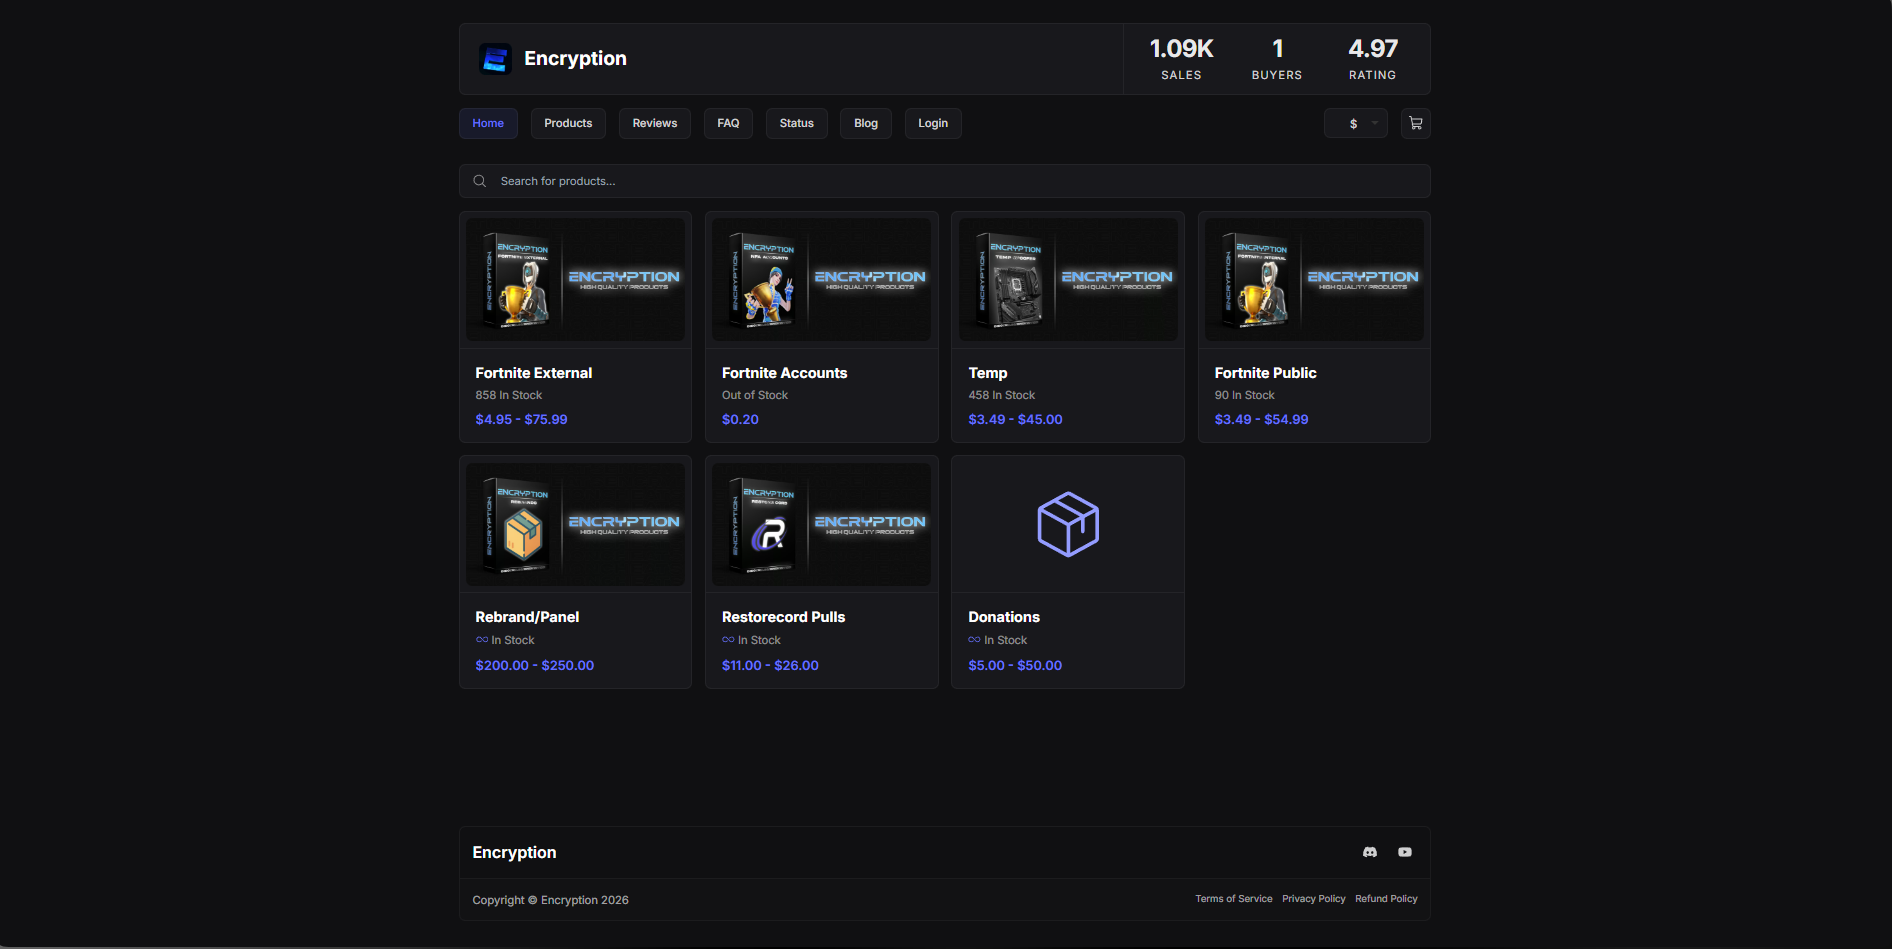Select the Fortnite Public title
Image resolution: width=1892 pixels, height=949 pixels.
(x=1266, y=373)
